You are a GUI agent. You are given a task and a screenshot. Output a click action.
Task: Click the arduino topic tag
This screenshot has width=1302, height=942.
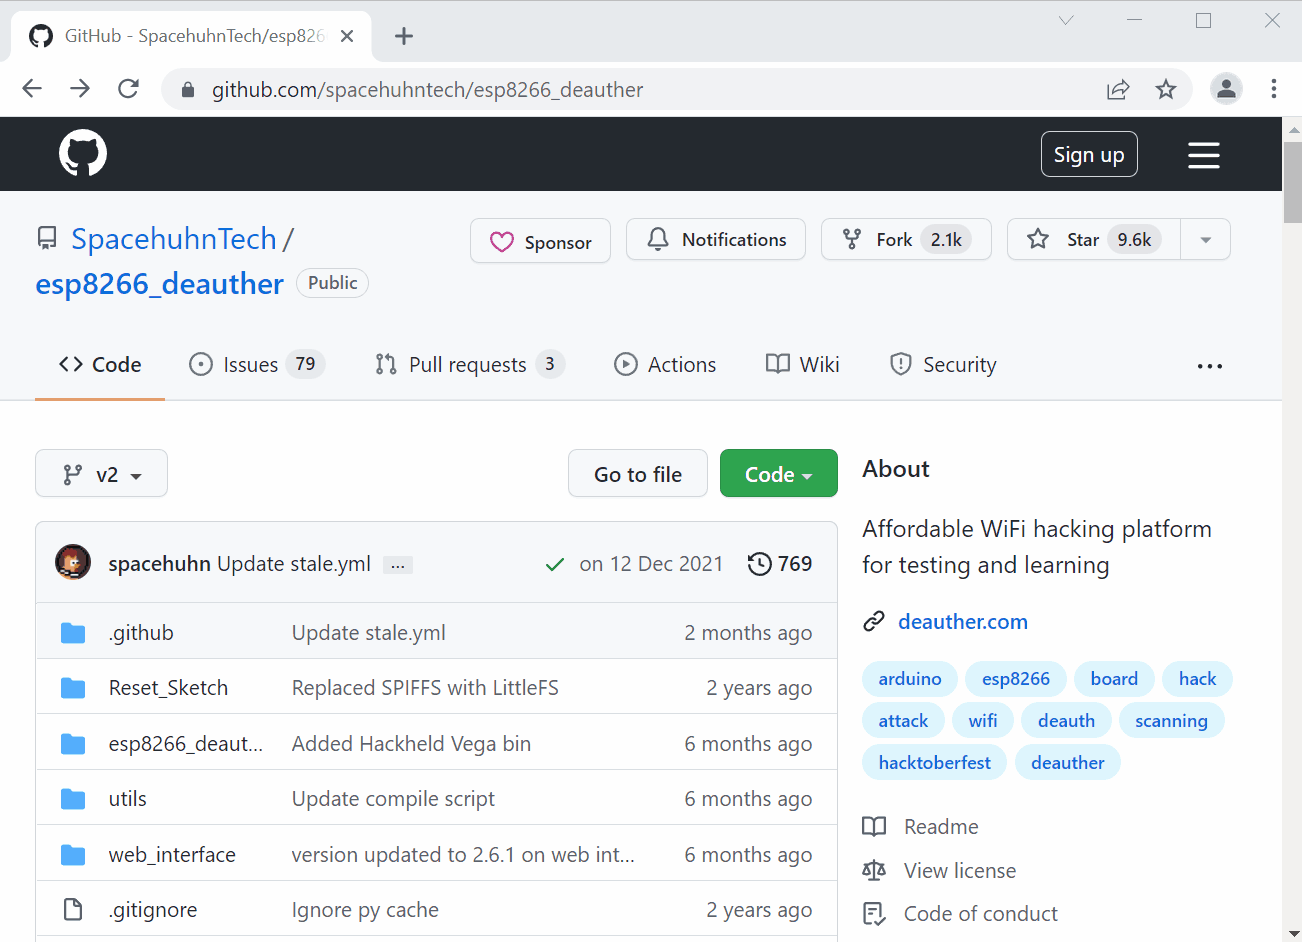[910, 679]
